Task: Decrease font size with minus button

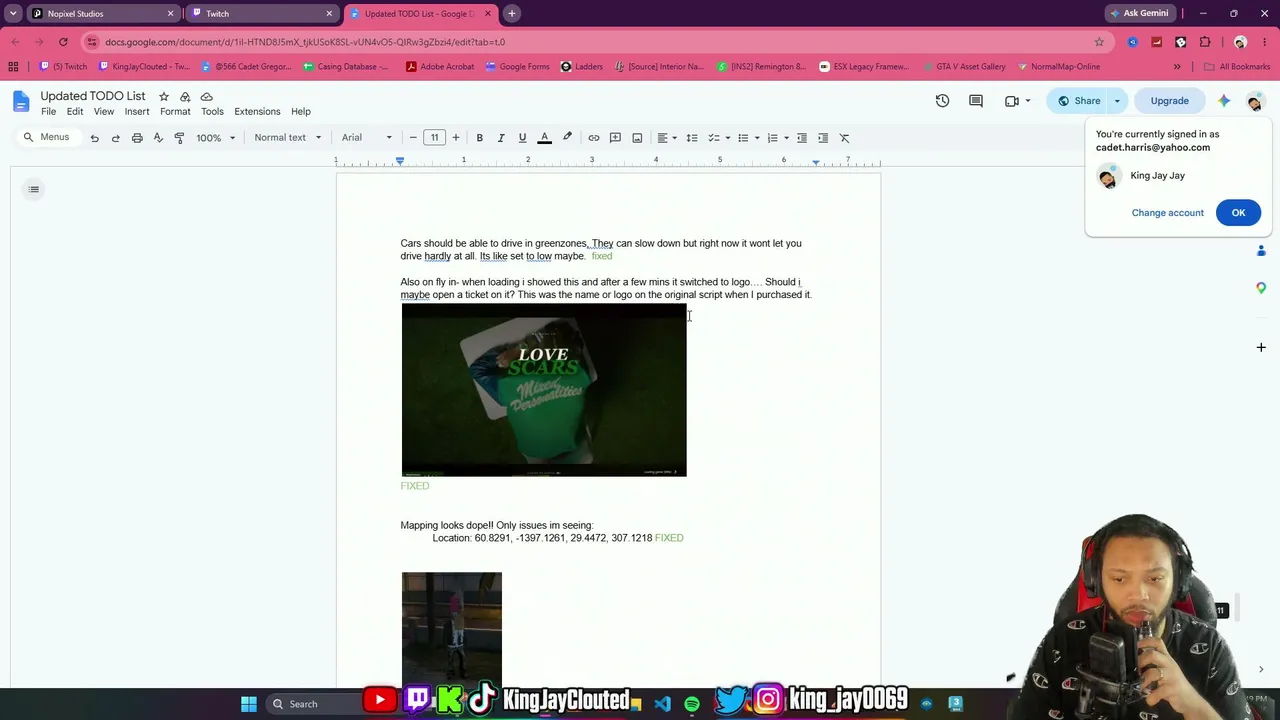Action: [413, 138]
